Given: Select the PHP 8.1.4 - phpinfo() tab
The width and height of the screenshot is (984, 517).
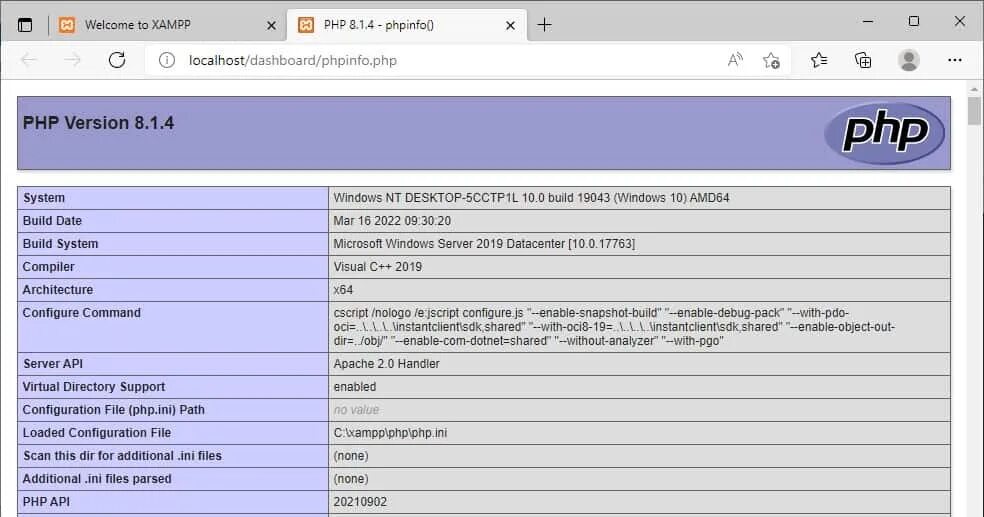Looking at the screenshot, I should point(407,25).
